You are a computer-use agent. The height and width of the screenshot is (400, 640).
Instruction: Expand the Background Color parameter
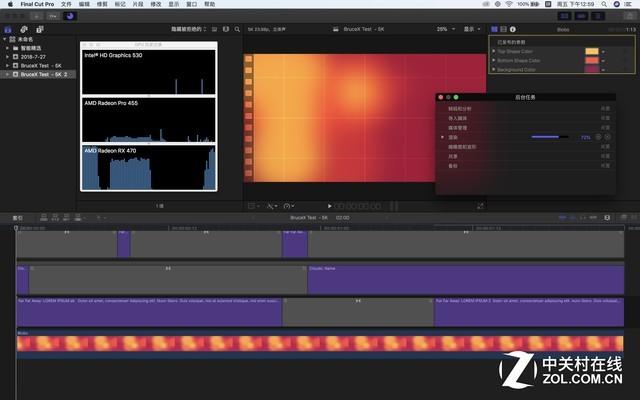click(x=494, y=69)
